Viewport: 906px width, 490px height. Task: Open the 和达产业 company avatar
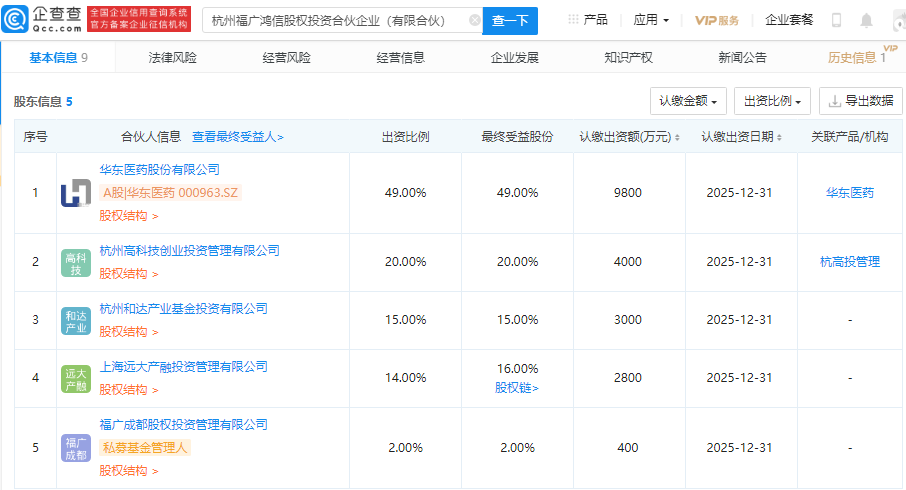[76, 321]
